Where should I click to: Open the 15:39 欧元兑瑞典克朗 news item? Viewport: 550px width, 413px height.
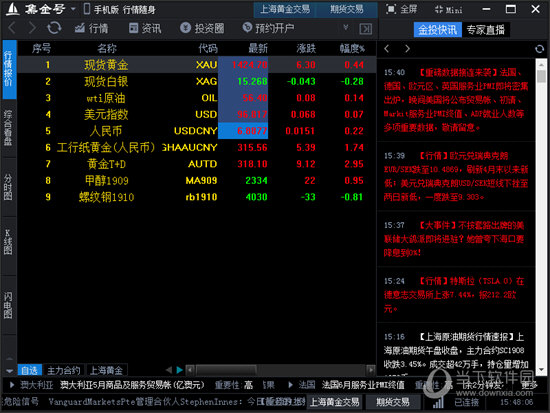pyautogui.click(x=456, y=176)
